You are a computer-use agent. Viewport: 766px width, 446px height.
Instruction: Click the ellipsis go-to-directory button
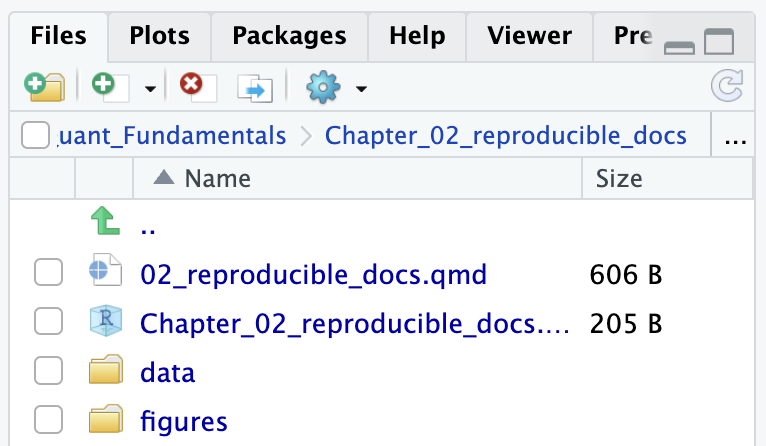tap(735, 135)
